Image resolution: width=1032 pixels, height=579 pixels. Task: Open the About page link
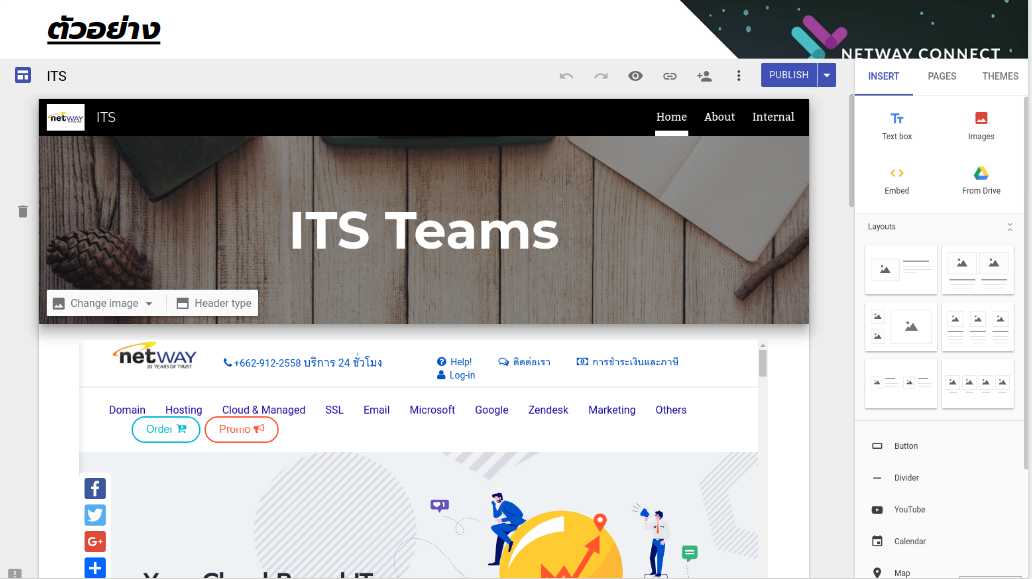719,117
